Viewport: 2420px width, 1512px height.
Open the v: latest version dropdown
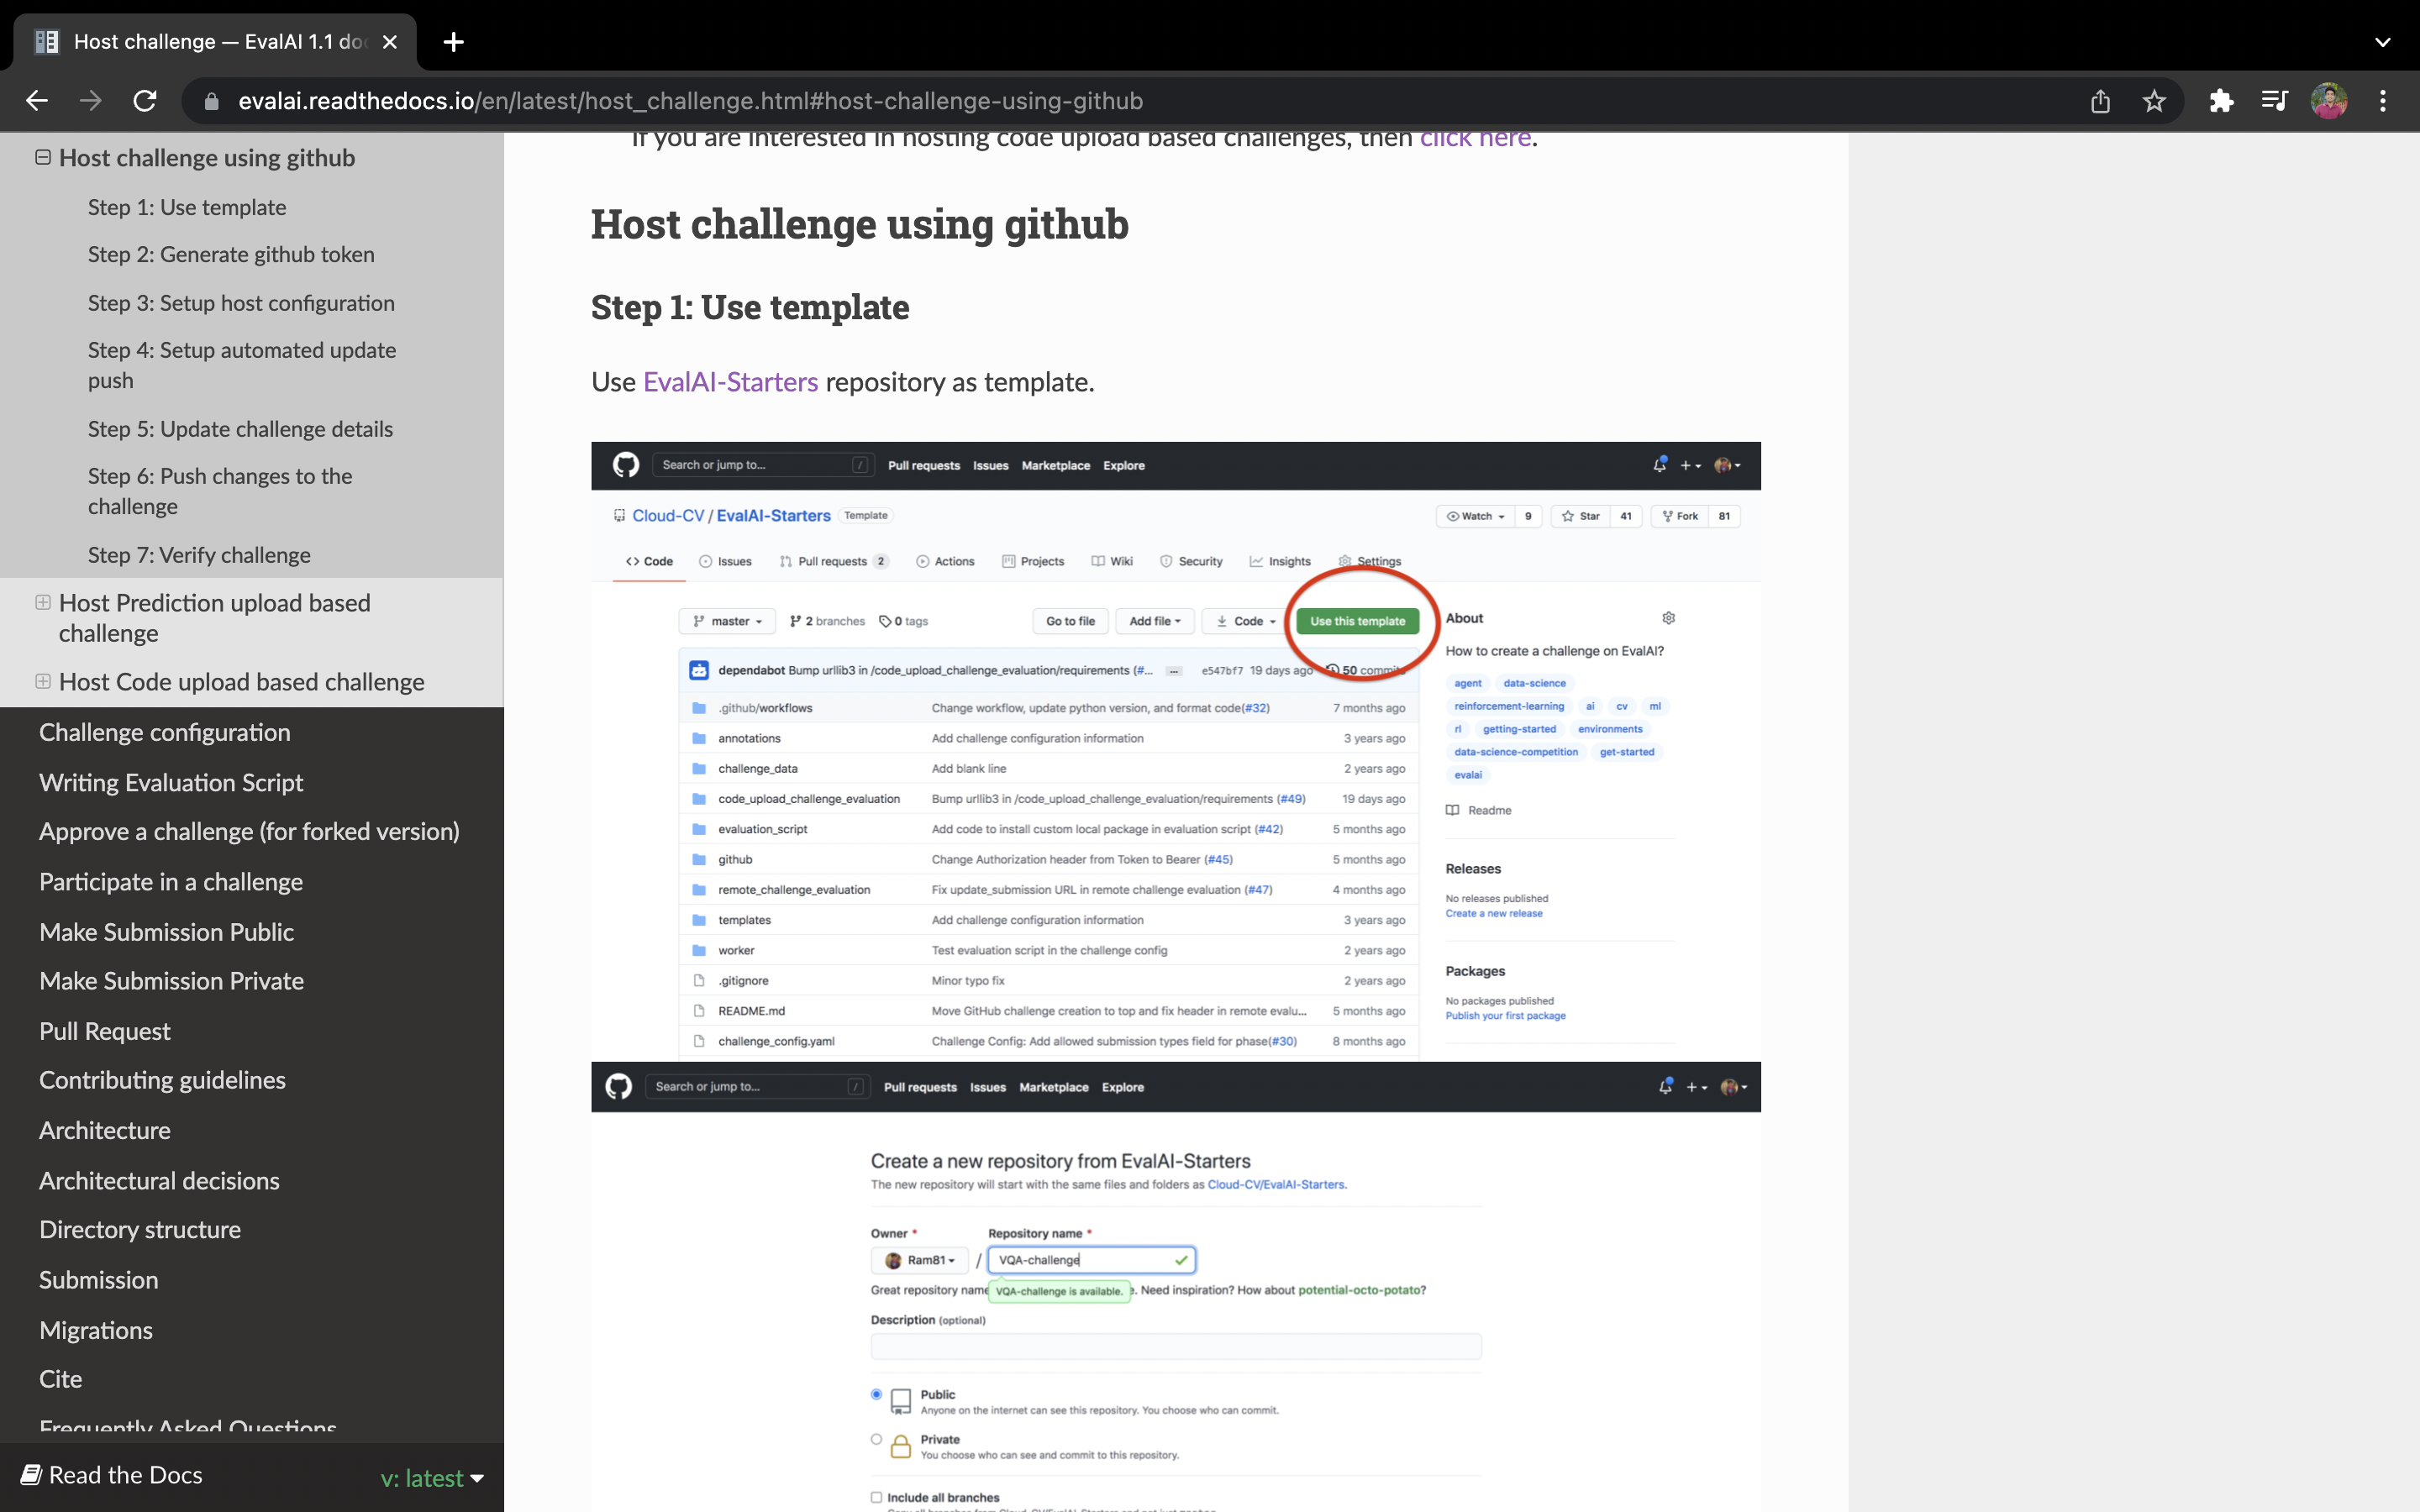(432, 1477)
